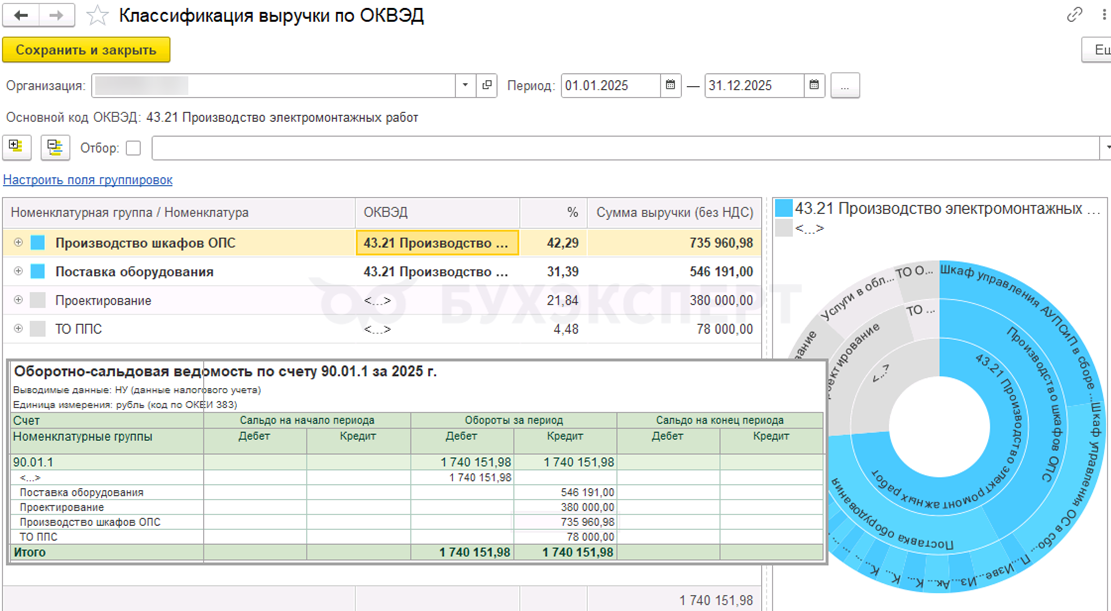Click the open-organization icon next to the Организация field
The height and width of the screenshot is (611, 1111).
487,86
